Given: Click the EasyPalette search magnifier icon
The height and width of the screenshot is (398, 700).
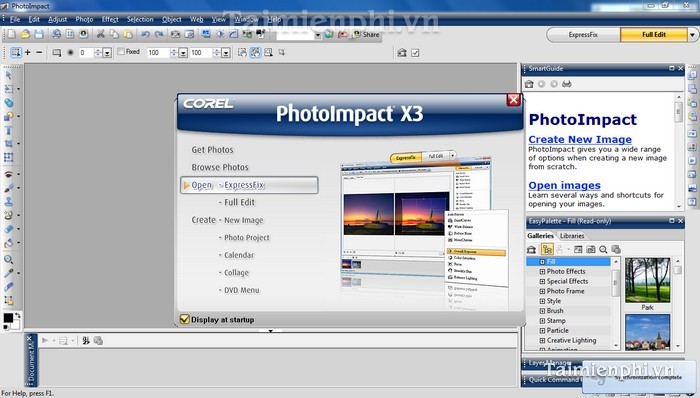Looking at the screenshot, I should pyautogui.click(x=603, y=249).
